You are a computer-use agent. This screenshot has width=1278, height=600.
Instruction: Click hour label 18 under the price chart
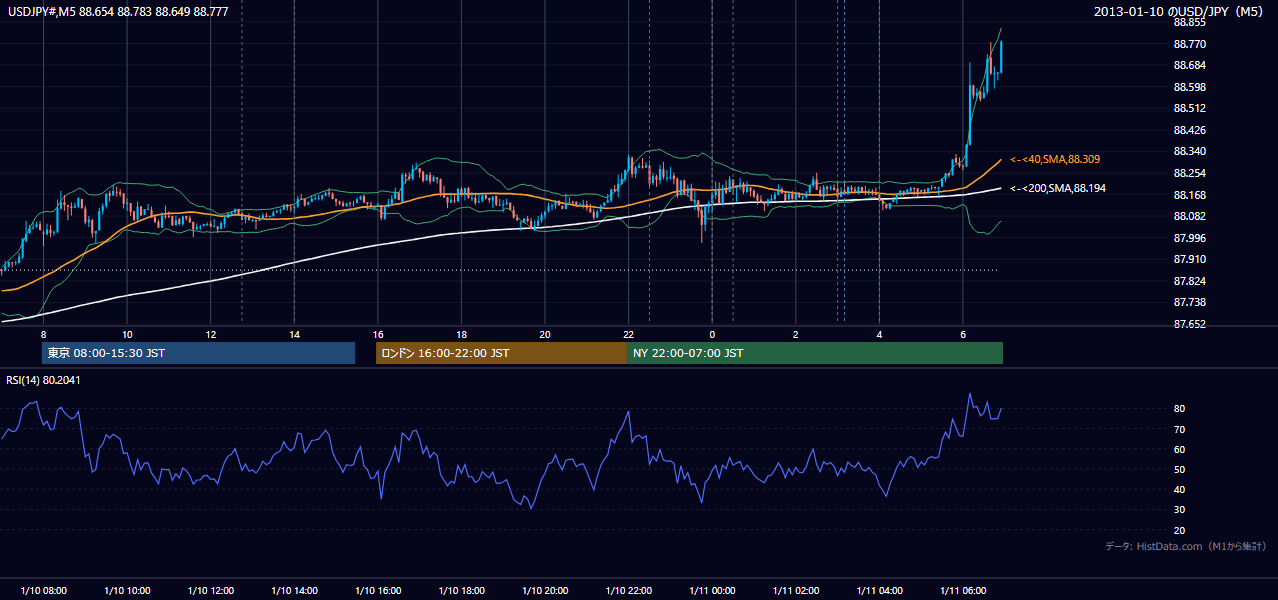(461, 334)
